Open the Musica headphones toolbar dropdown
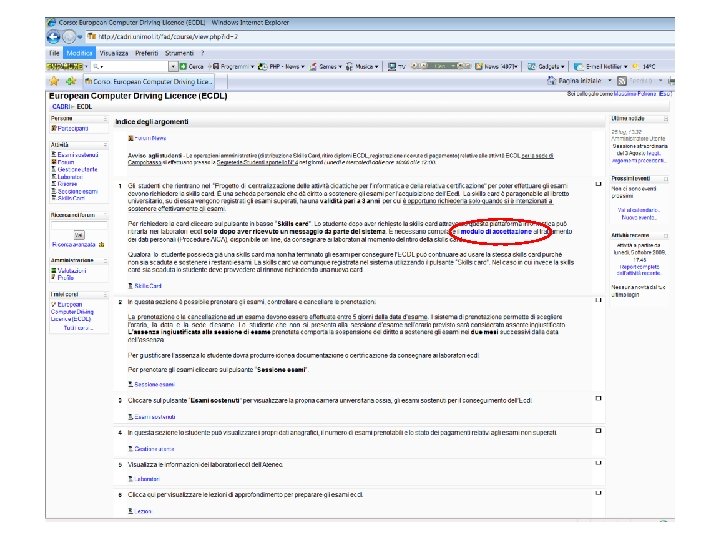The height and width of the screenshot is (540, 720). (362, 67)
